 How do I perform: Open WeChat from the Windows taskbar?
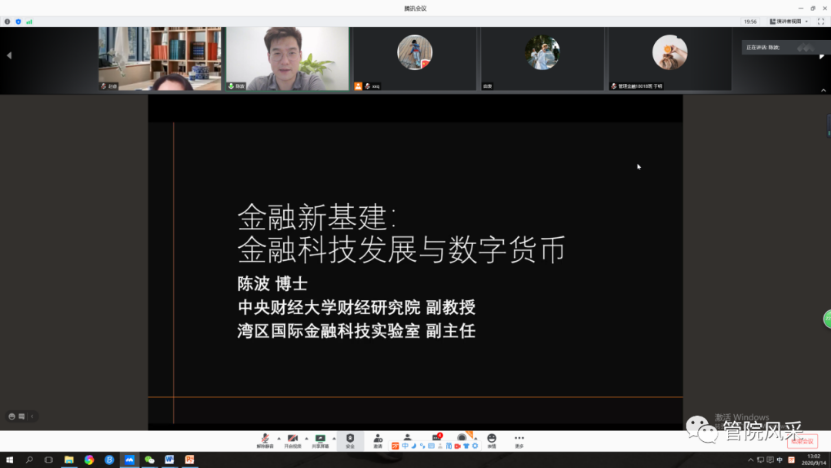149,460
